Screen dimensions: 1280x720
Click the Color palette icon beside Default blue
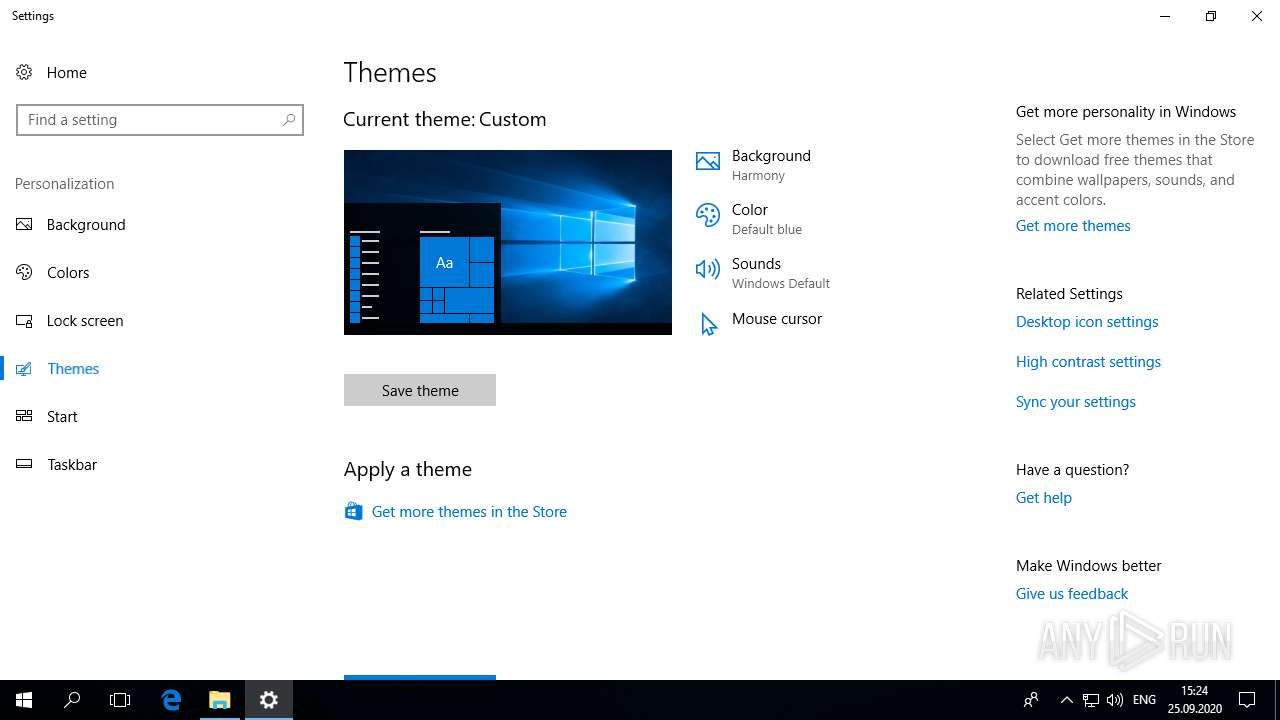point(708,215)
